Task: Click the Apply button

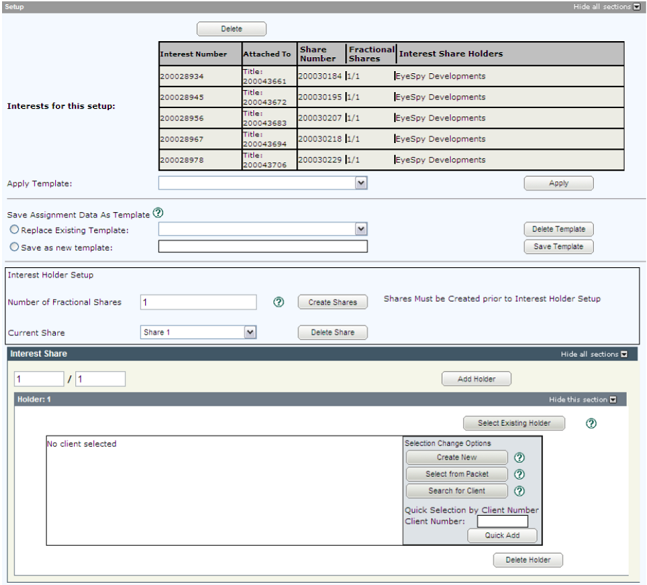Action: 559,183
